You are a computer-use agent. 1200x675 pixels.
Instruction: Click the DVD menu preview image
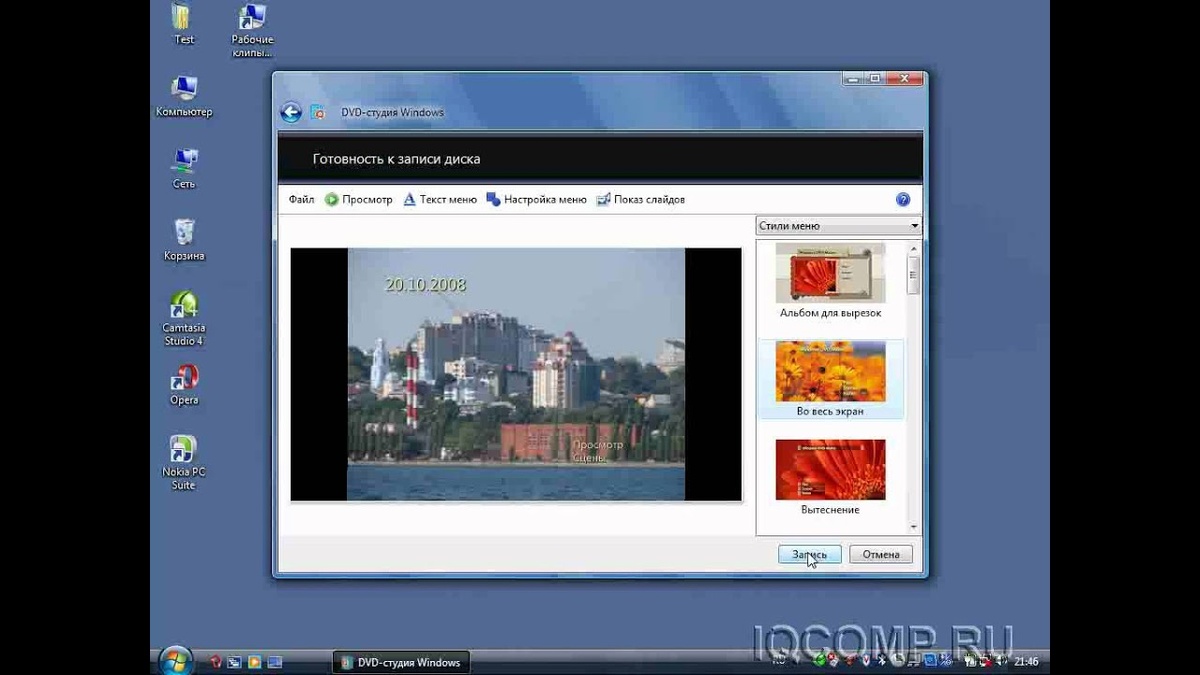[x=516, y=374]
